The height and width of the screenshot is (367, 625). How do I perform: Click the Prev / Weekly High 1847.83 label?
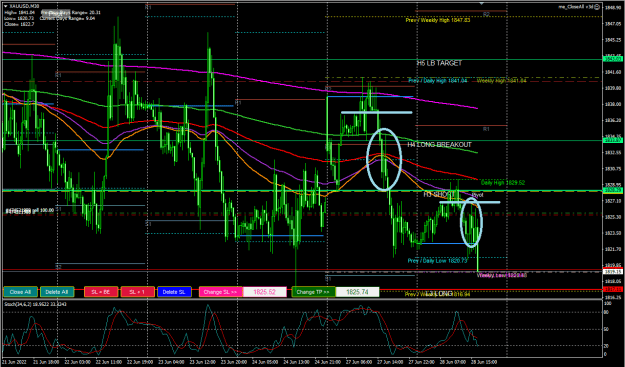coord(438,20)
